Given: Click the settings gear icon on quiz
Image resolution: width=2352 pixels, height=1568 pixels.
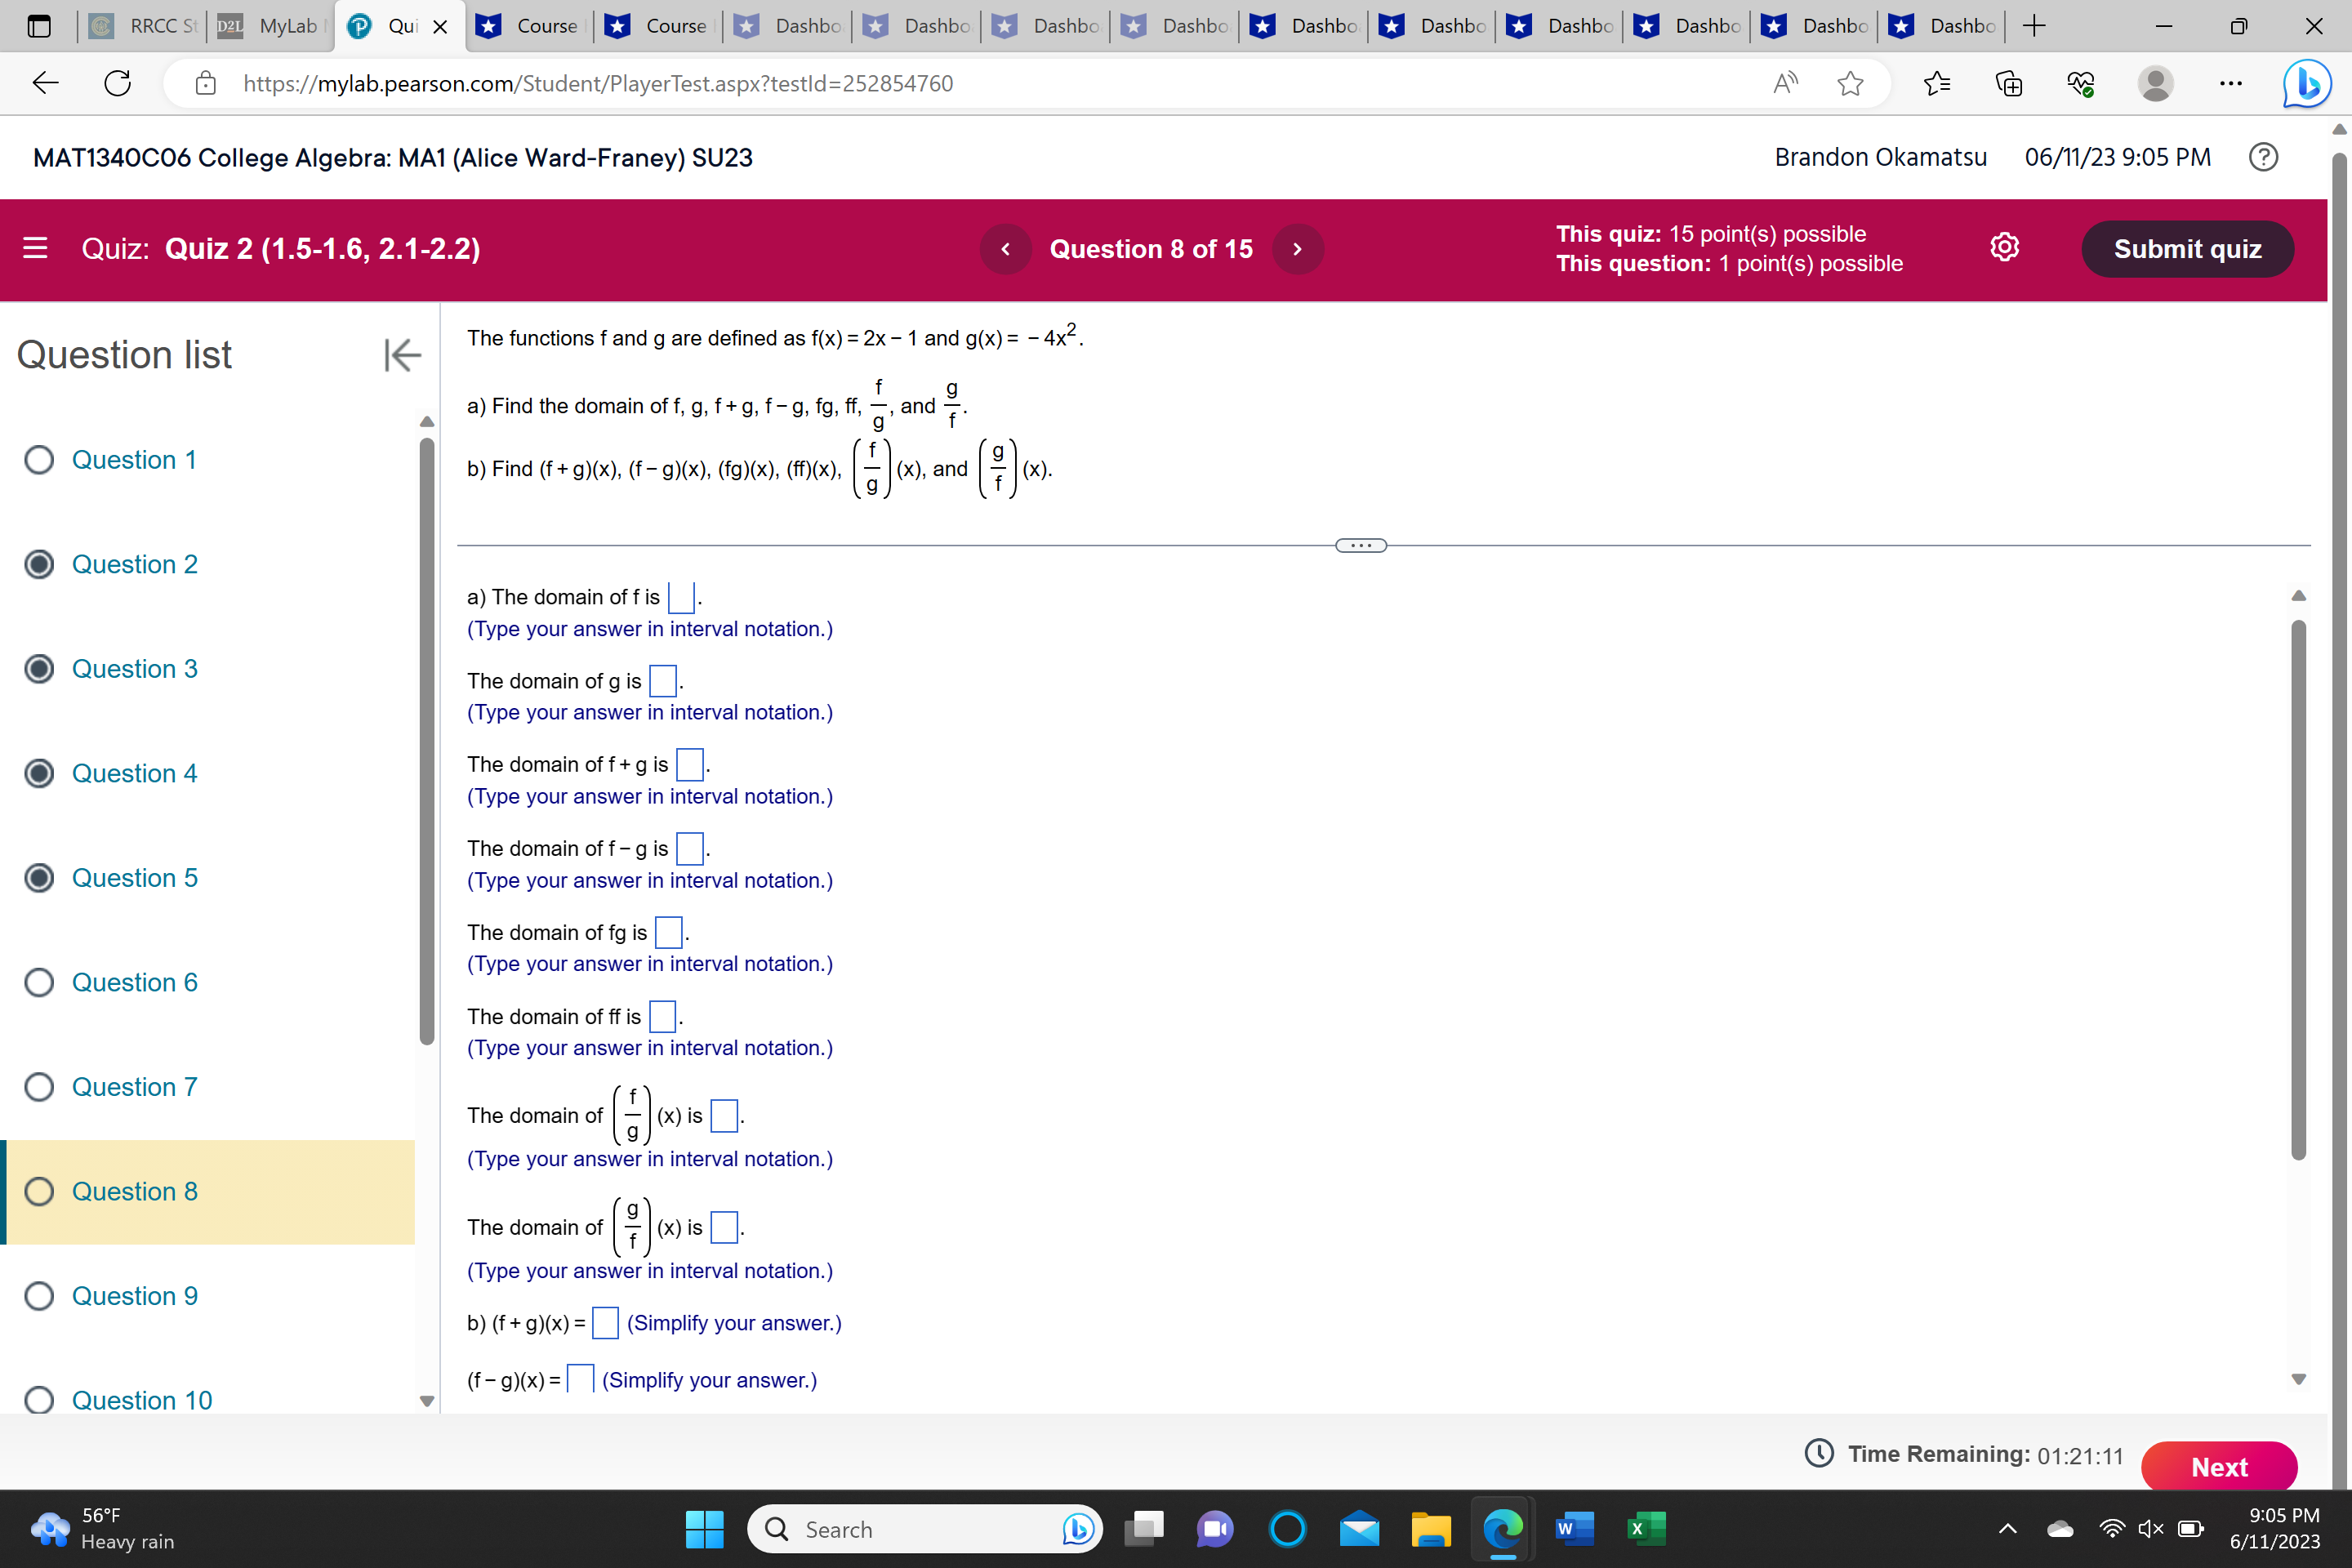Looking at the screenshot, I should 2006,247.
